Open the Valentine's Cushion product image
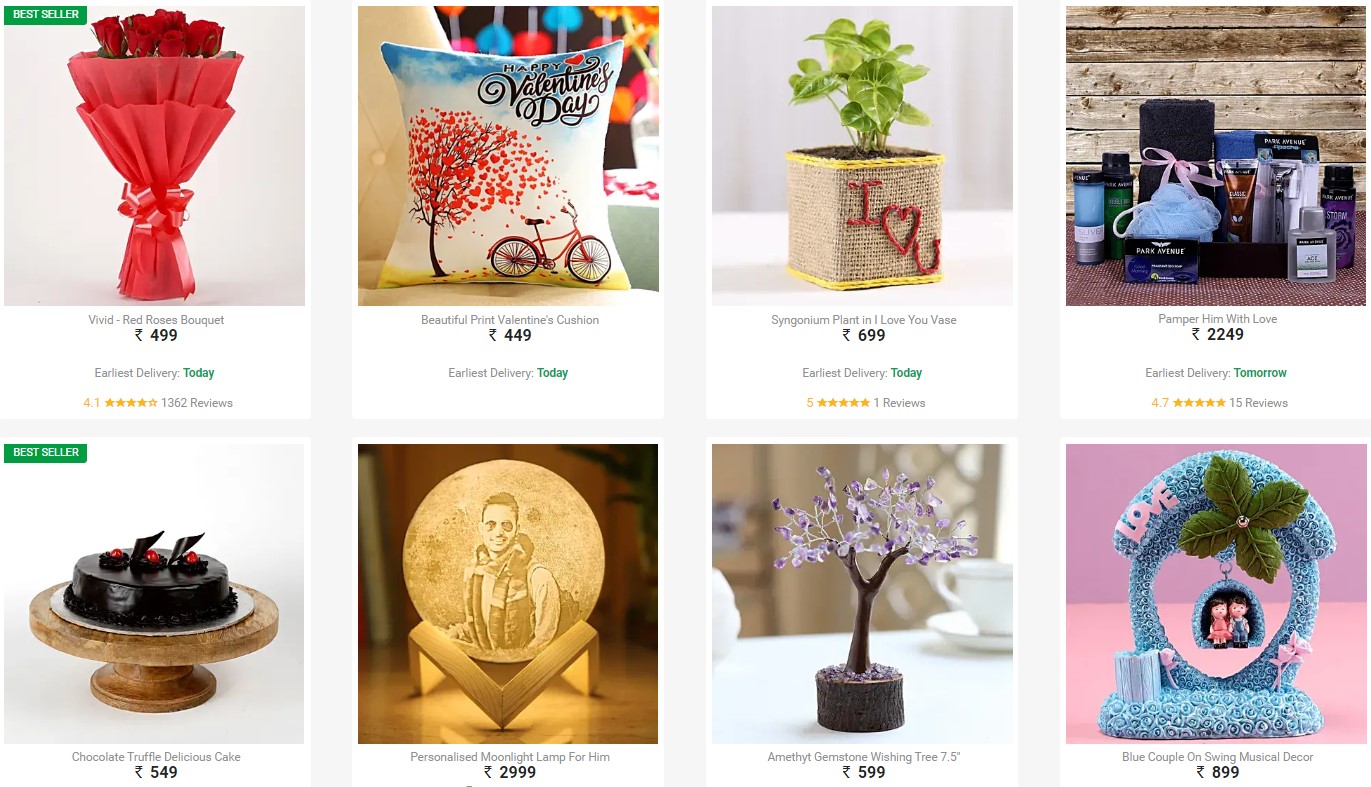This screenshot has width=1371, height=787. (x=508, y=156)
